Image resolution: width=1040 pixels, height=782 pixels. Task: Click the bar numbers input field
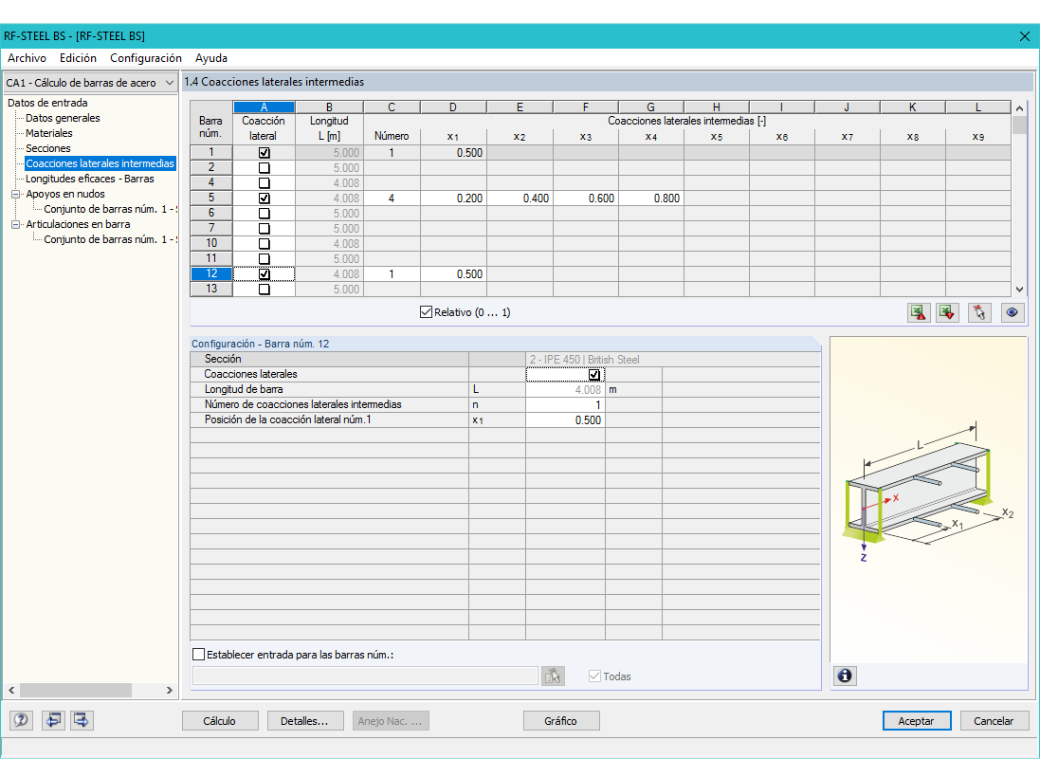365,676
